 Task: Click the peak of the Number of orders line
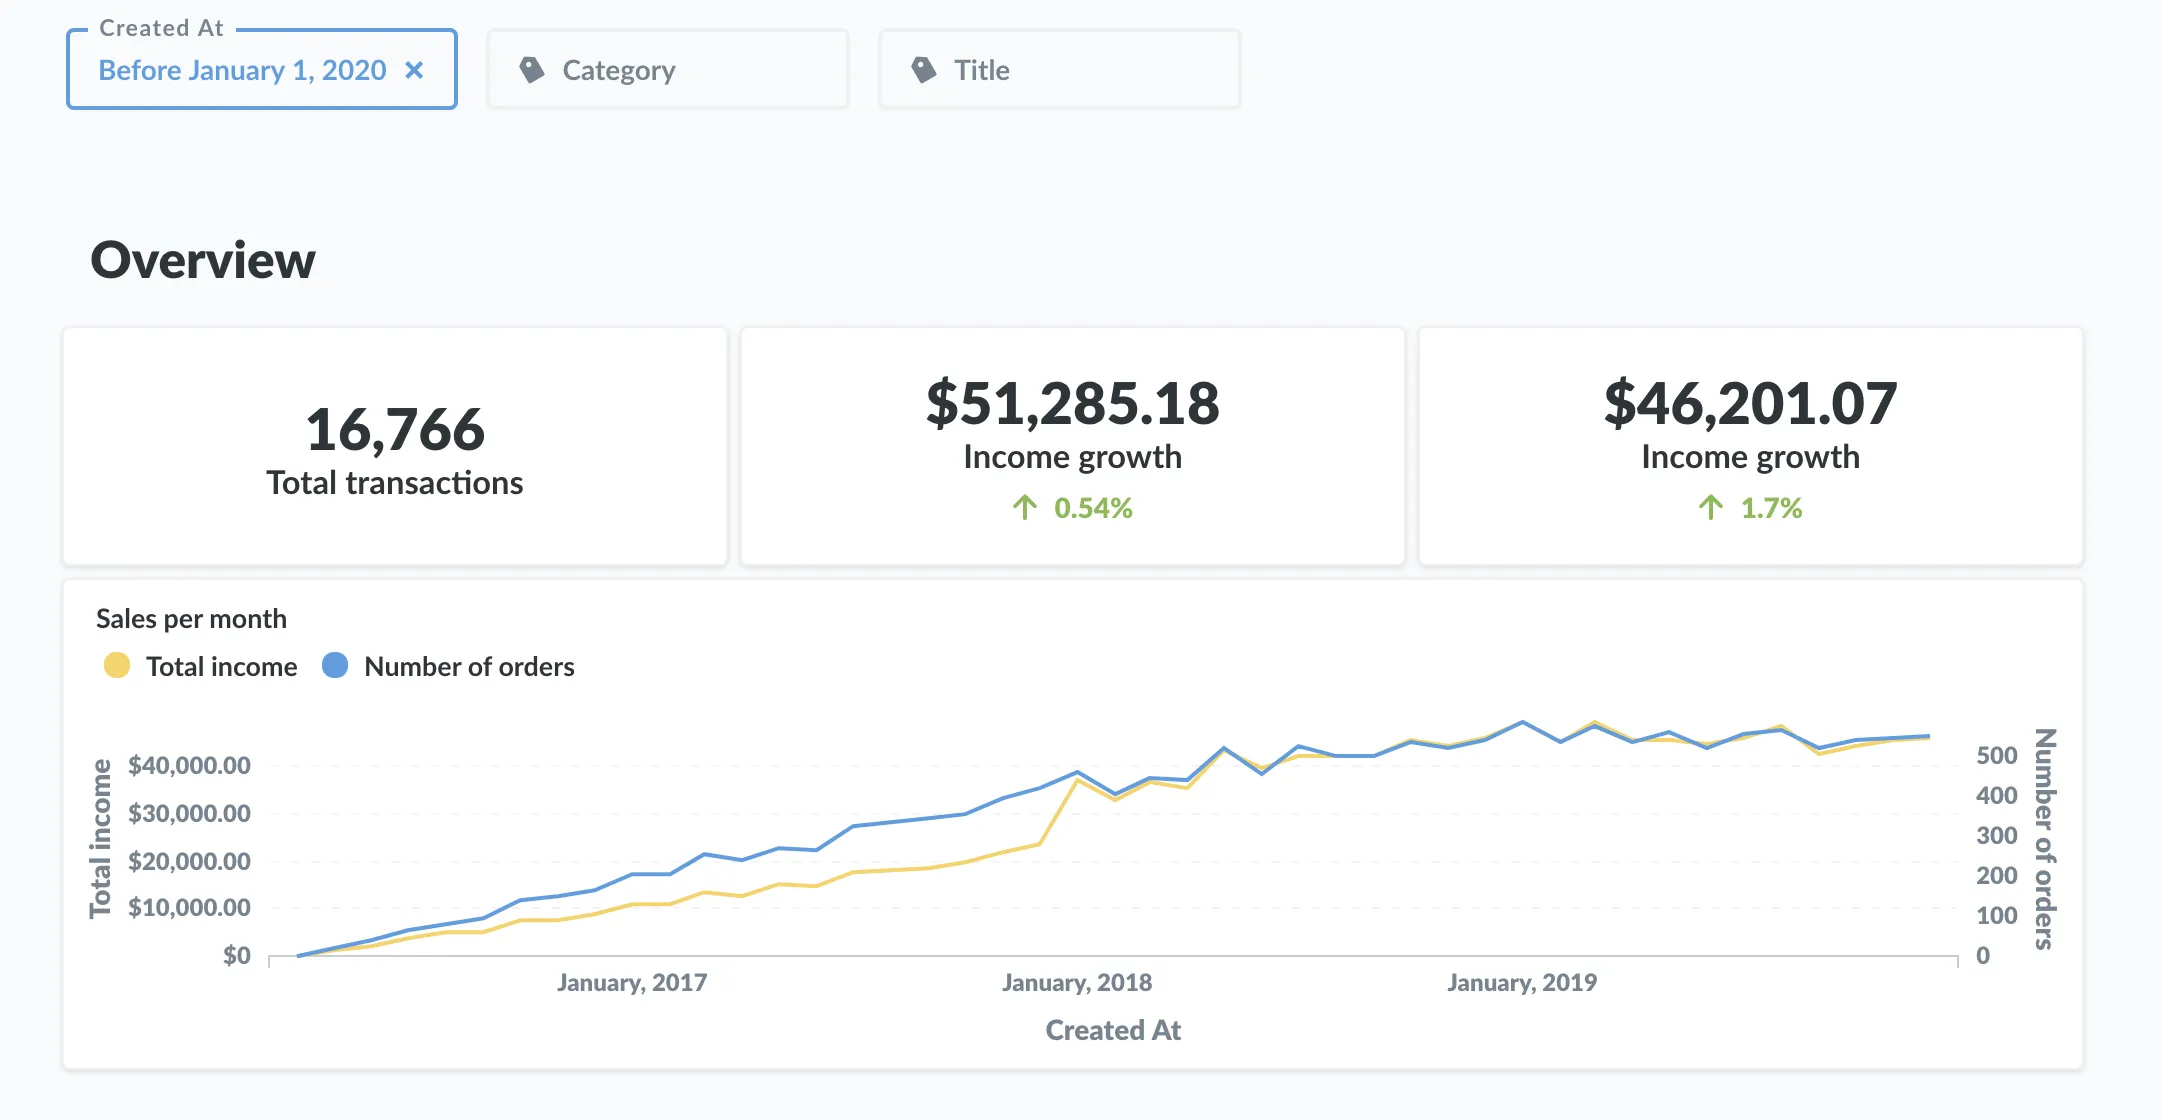(1522, 721)
